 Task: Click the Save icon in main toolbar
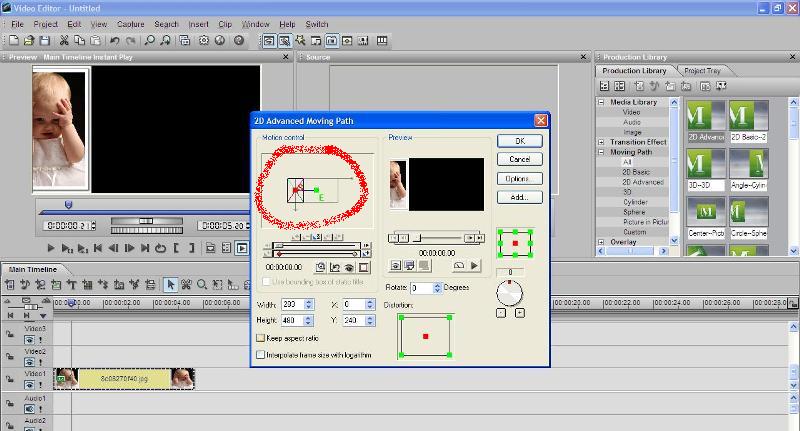45,41
